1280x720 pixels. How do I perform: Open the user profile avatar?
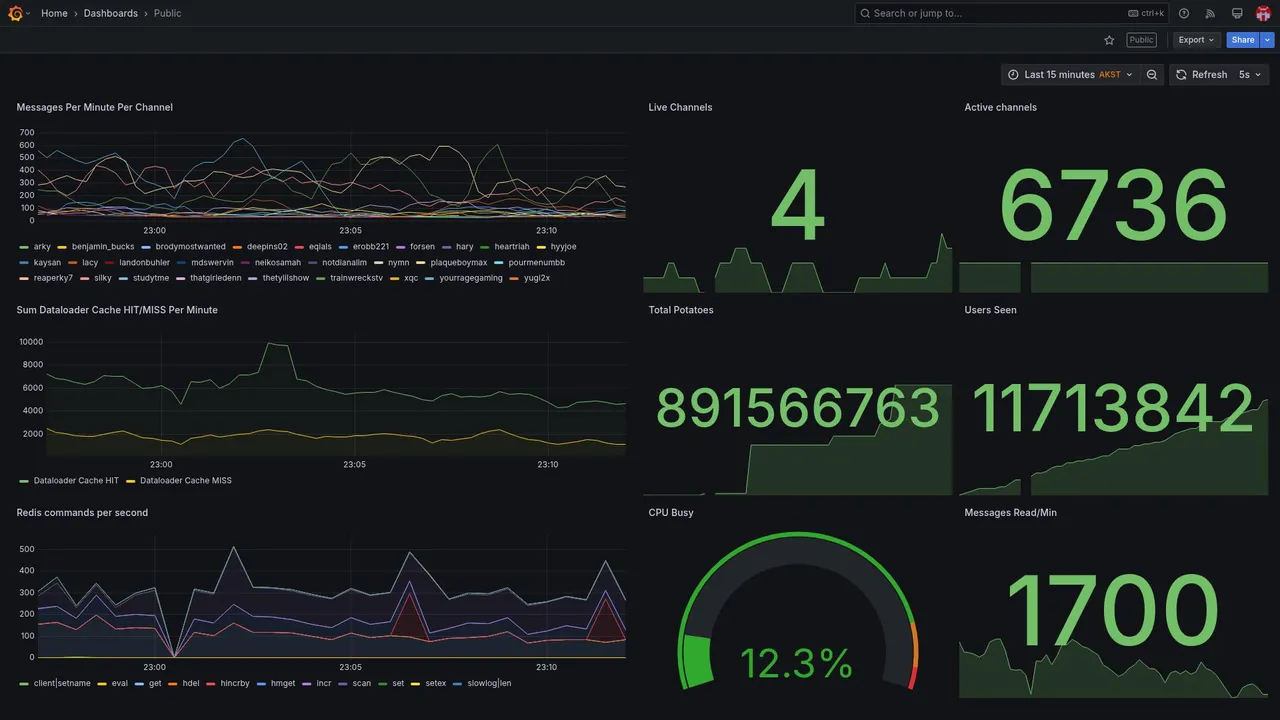pyautogui.click(x=1263, y=13)
